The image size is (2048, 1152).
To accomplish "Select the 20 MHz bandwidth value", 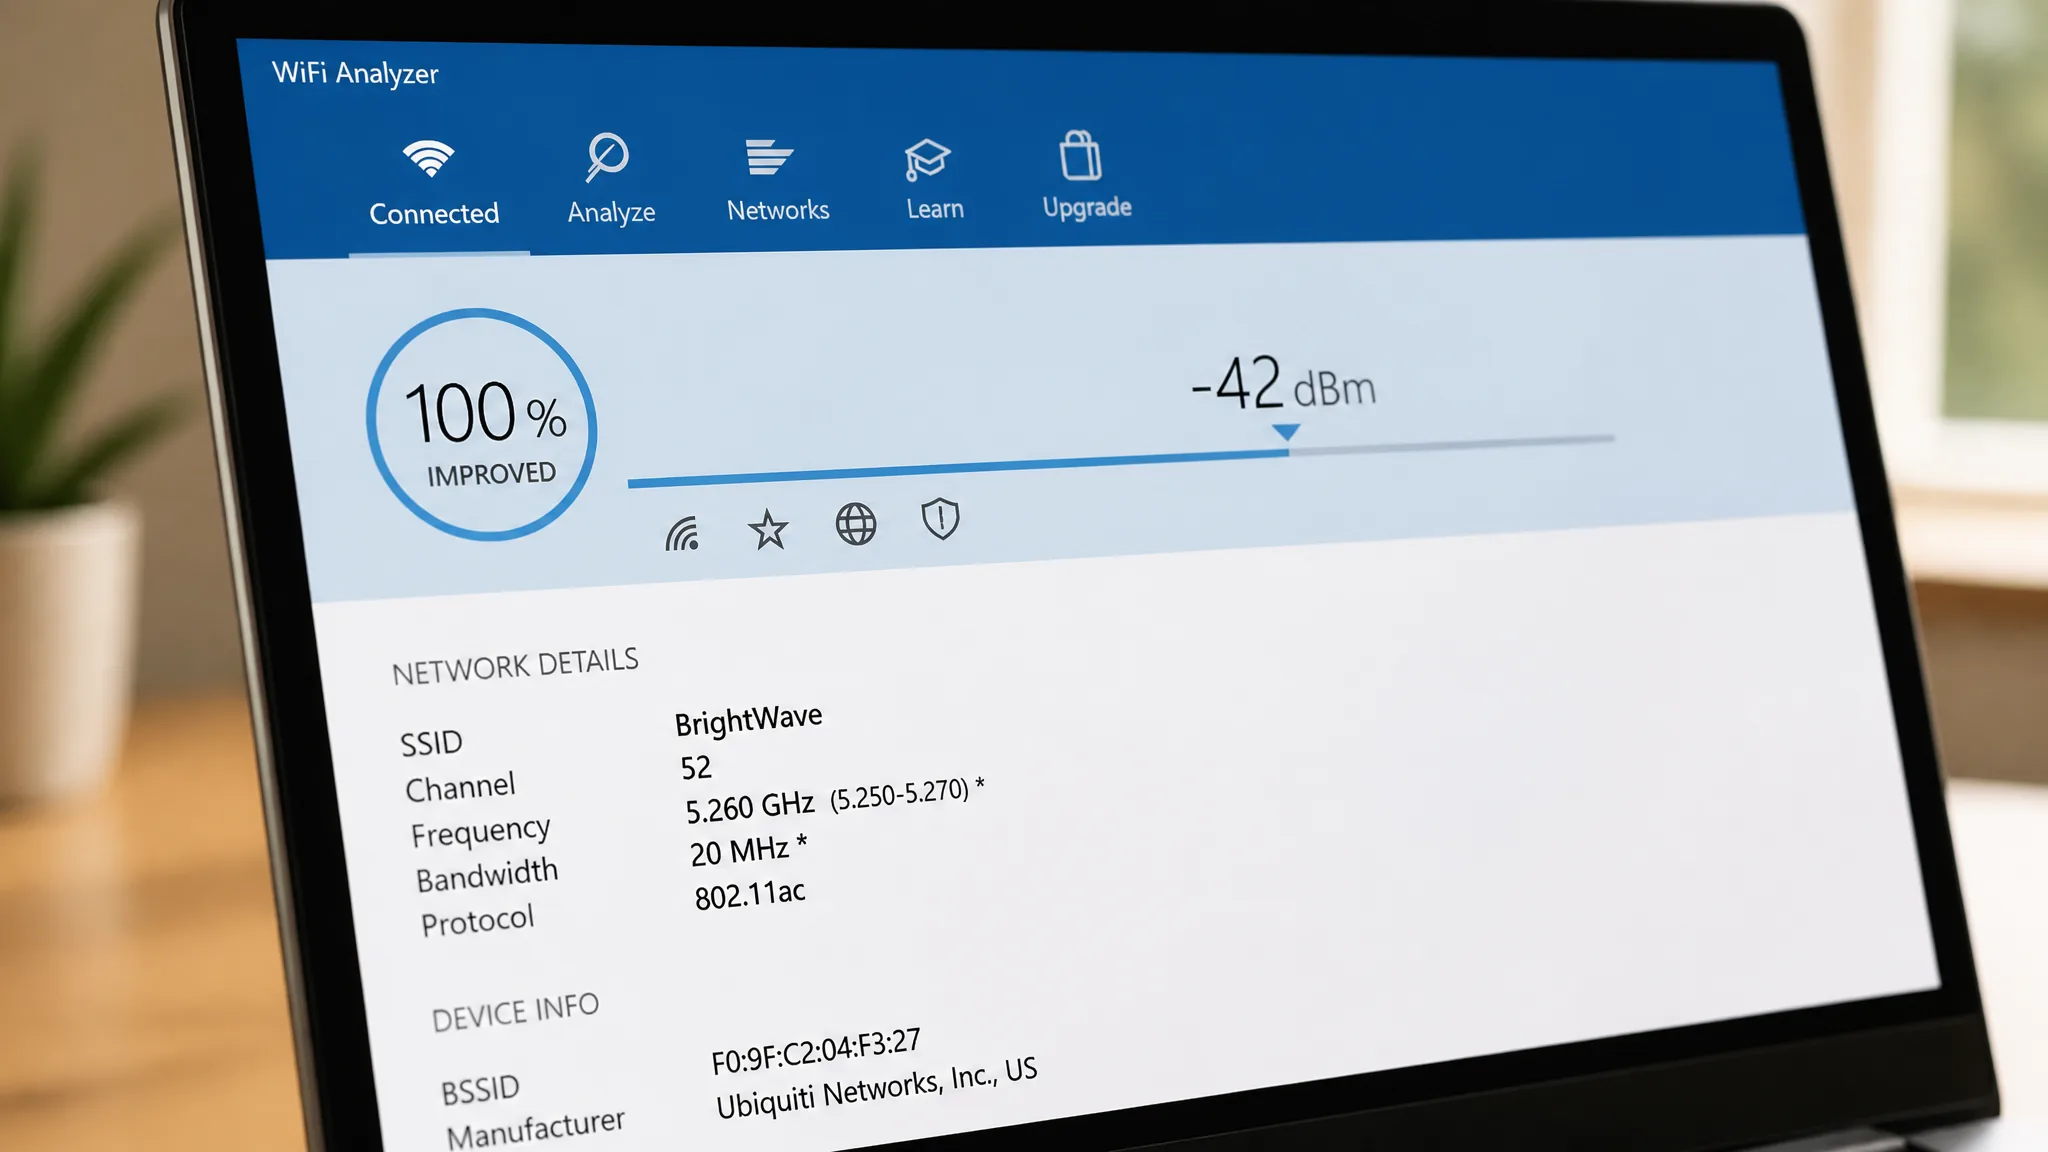I will point(740,852).
